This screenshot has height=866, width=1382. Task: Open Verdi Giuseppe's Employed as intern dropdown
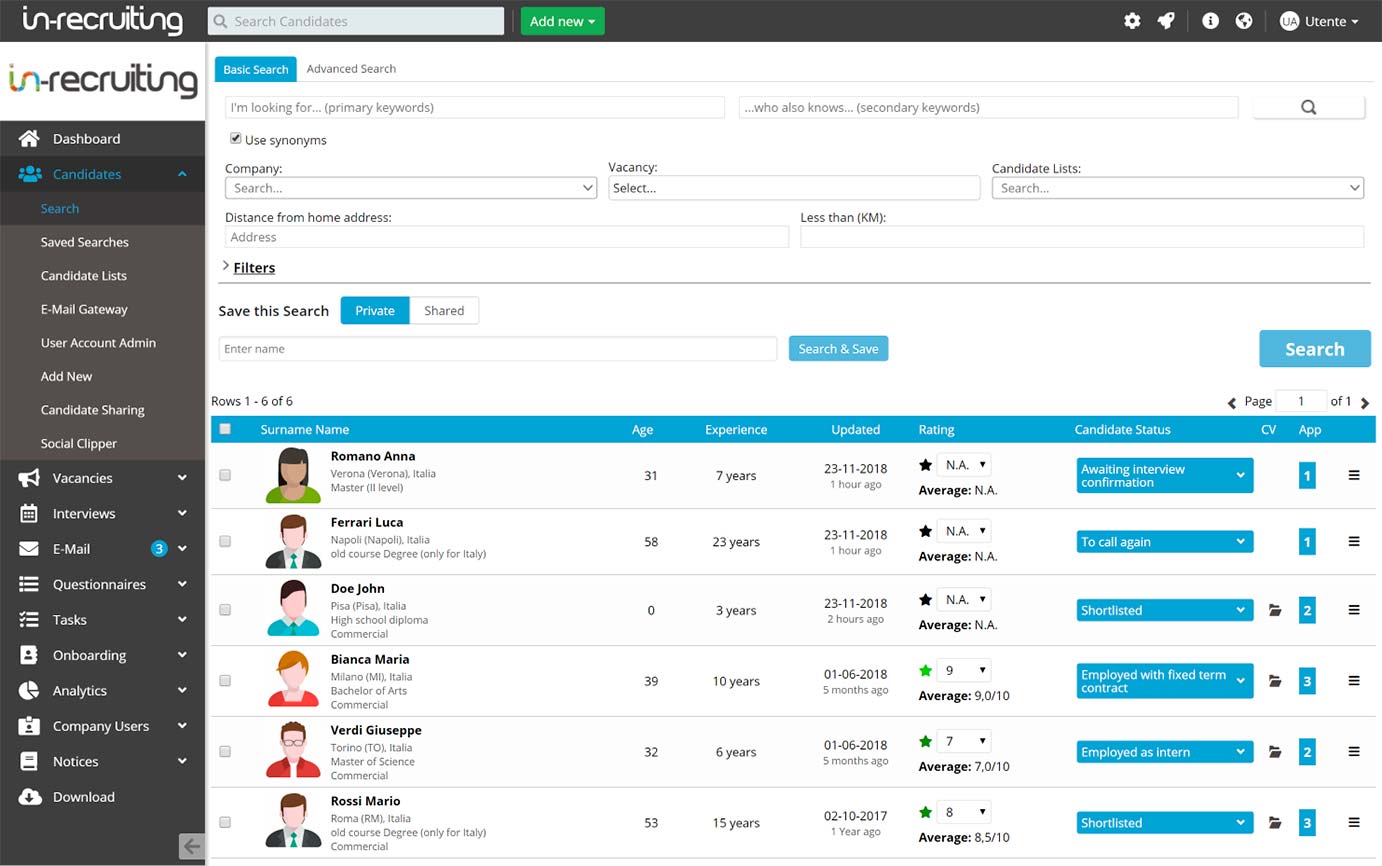pos(1165,752)
